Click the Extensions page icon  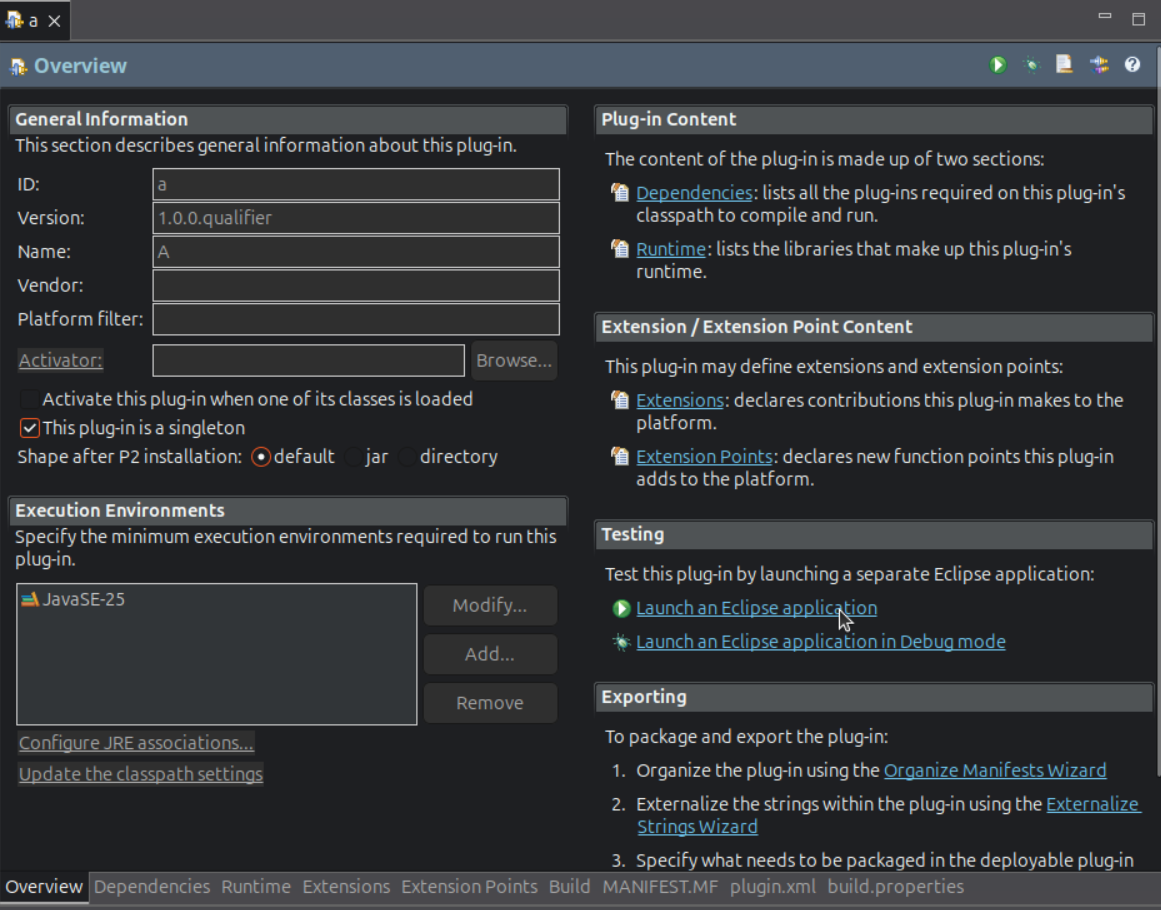point(620,400)
